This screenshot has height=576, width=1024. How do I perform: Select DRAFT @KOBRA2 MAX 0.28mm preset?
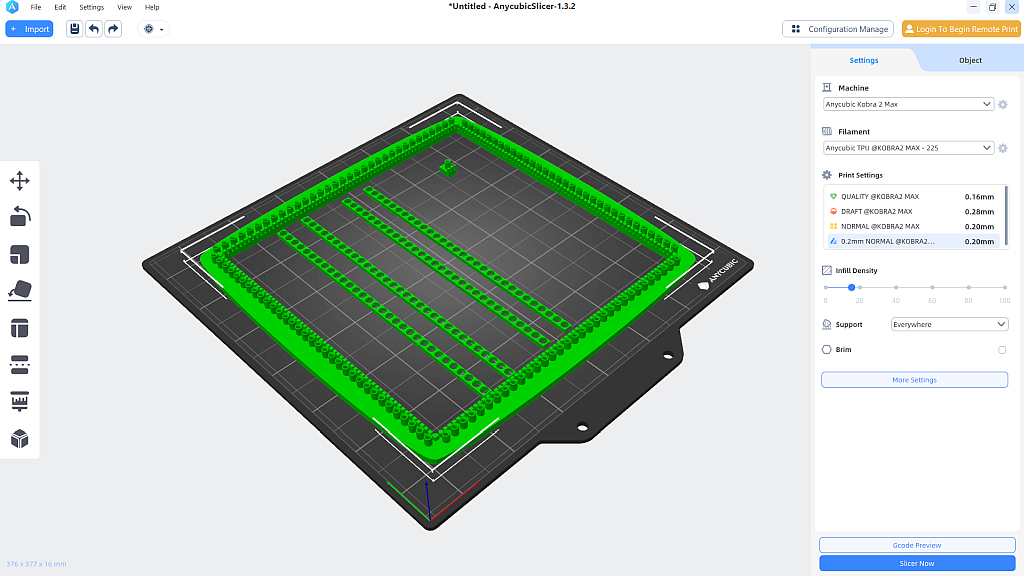coord(913,212)
